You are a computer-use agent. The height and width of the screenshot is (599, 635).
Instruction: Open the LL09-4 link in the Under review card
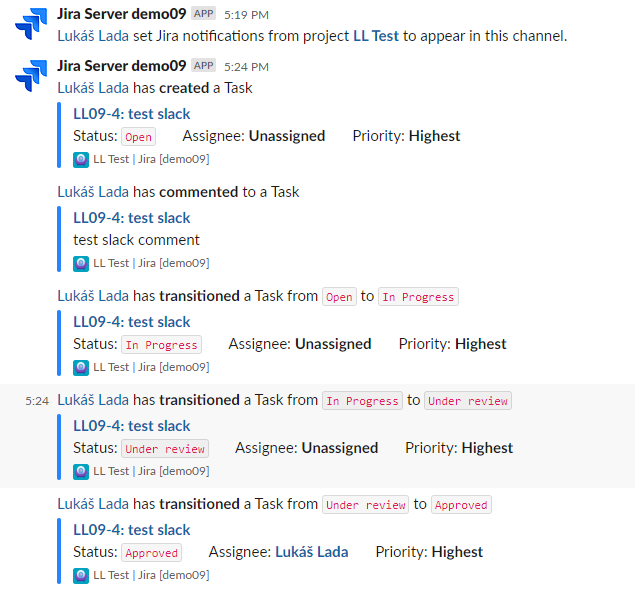[x=132, y=426]
